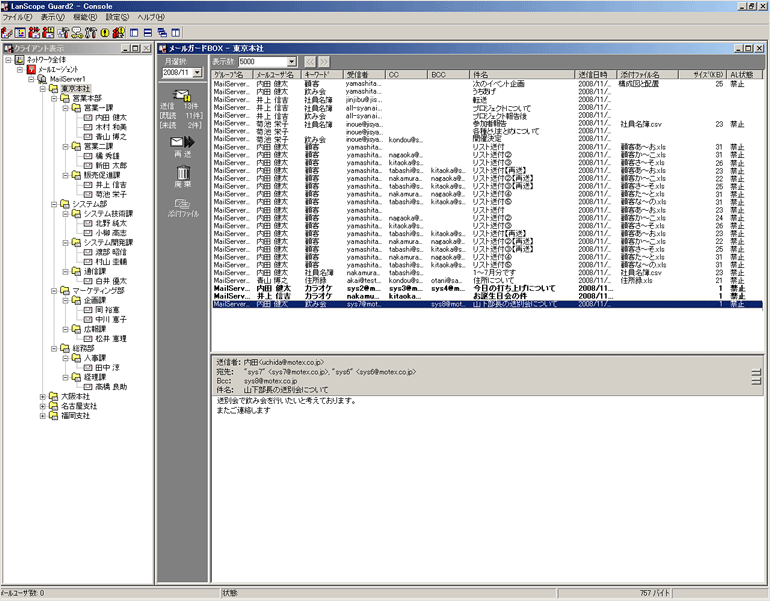
Task: Select user 北野 純太 in tree
Action: point(110,223)
